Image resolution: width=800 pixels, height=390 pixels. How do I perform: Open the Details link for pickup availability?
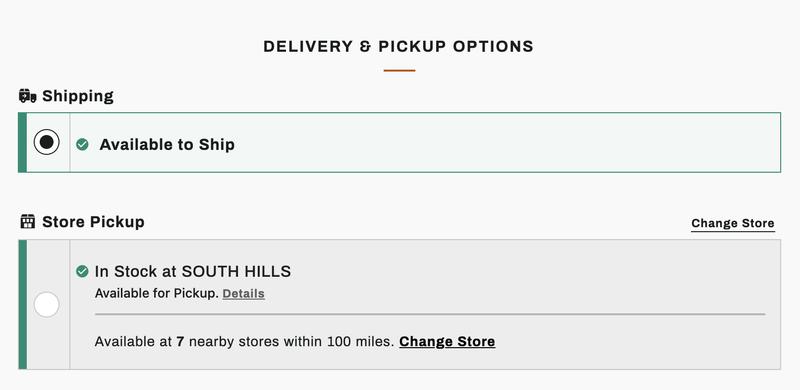243,294
